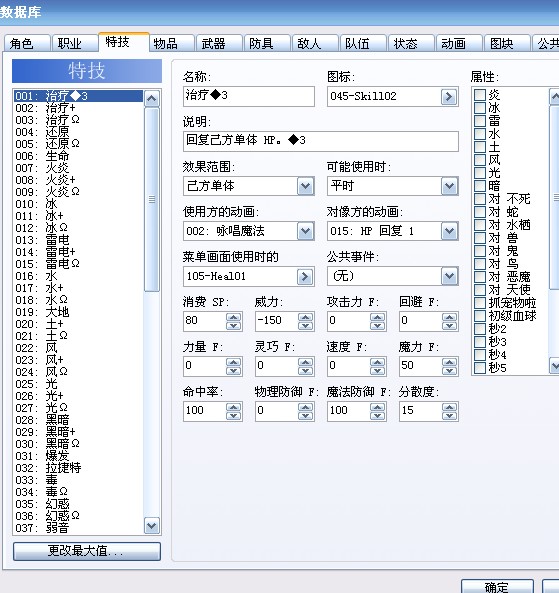Click the 更改最大值 button
559x593 pixels.
click(87, 551)
